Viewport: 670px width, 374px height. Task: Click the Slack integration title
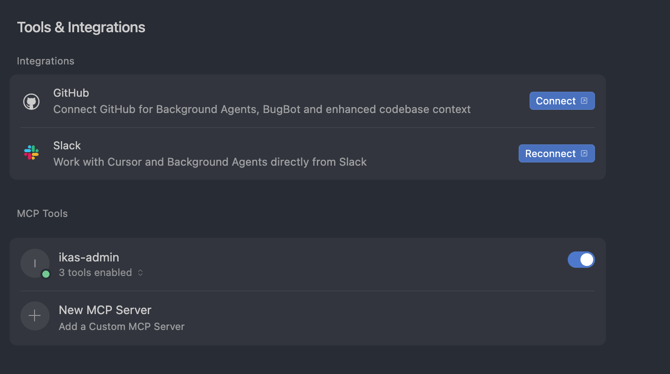(67, 145)
